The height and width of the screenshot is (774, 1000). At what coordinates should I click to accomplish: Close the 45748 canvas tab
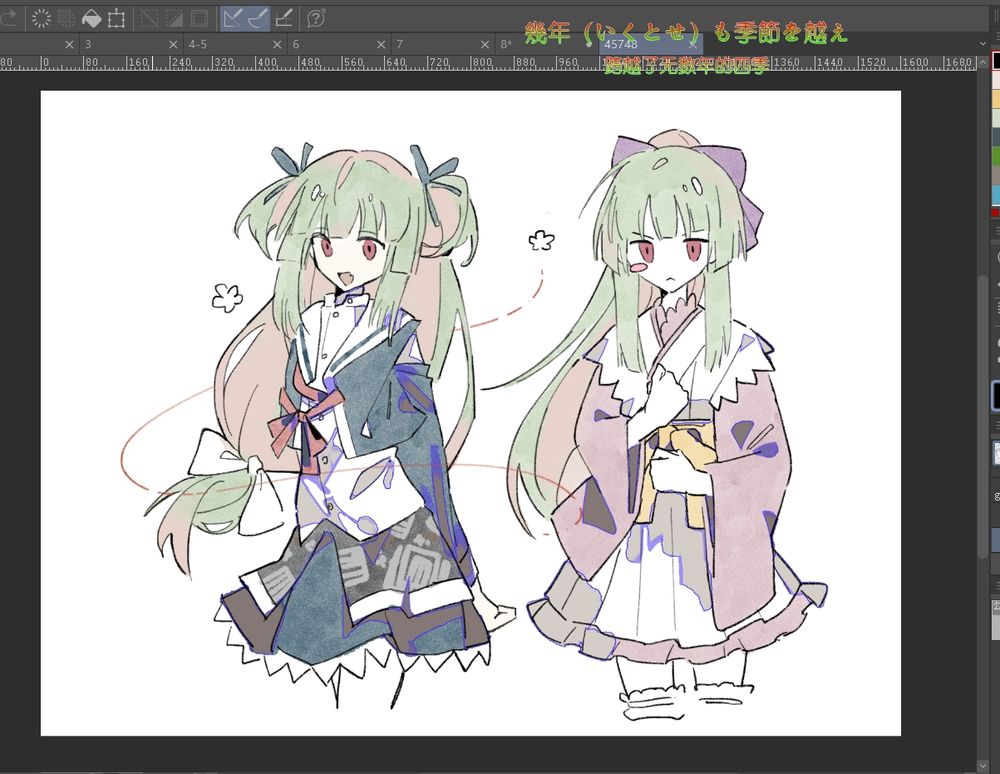693,45
